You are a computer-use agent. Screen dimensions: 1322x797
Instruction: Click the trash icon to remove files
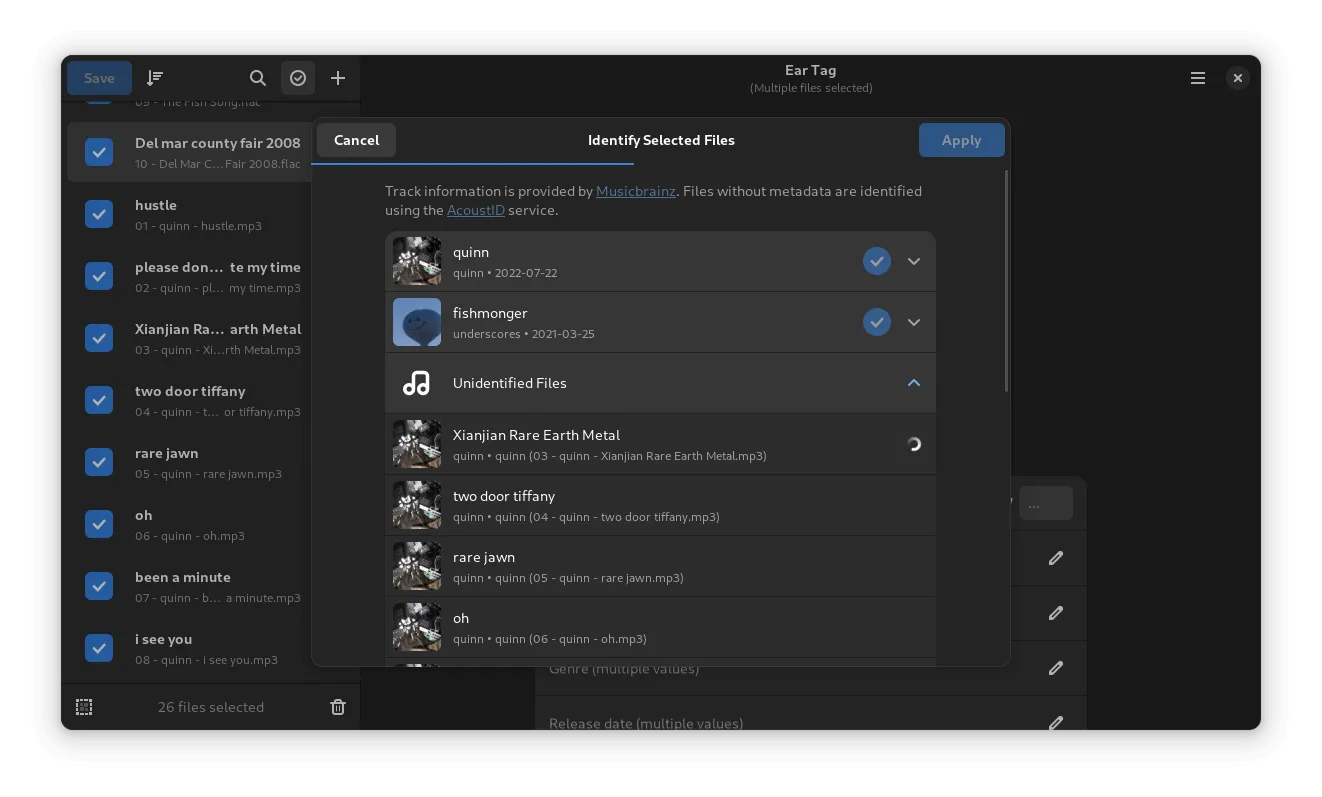tap(338, 707)
